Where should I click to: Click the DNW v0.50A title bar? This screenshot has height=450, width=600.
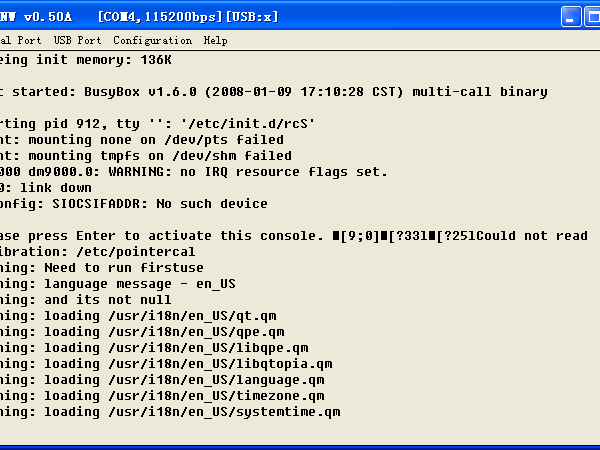pos(250,17)
